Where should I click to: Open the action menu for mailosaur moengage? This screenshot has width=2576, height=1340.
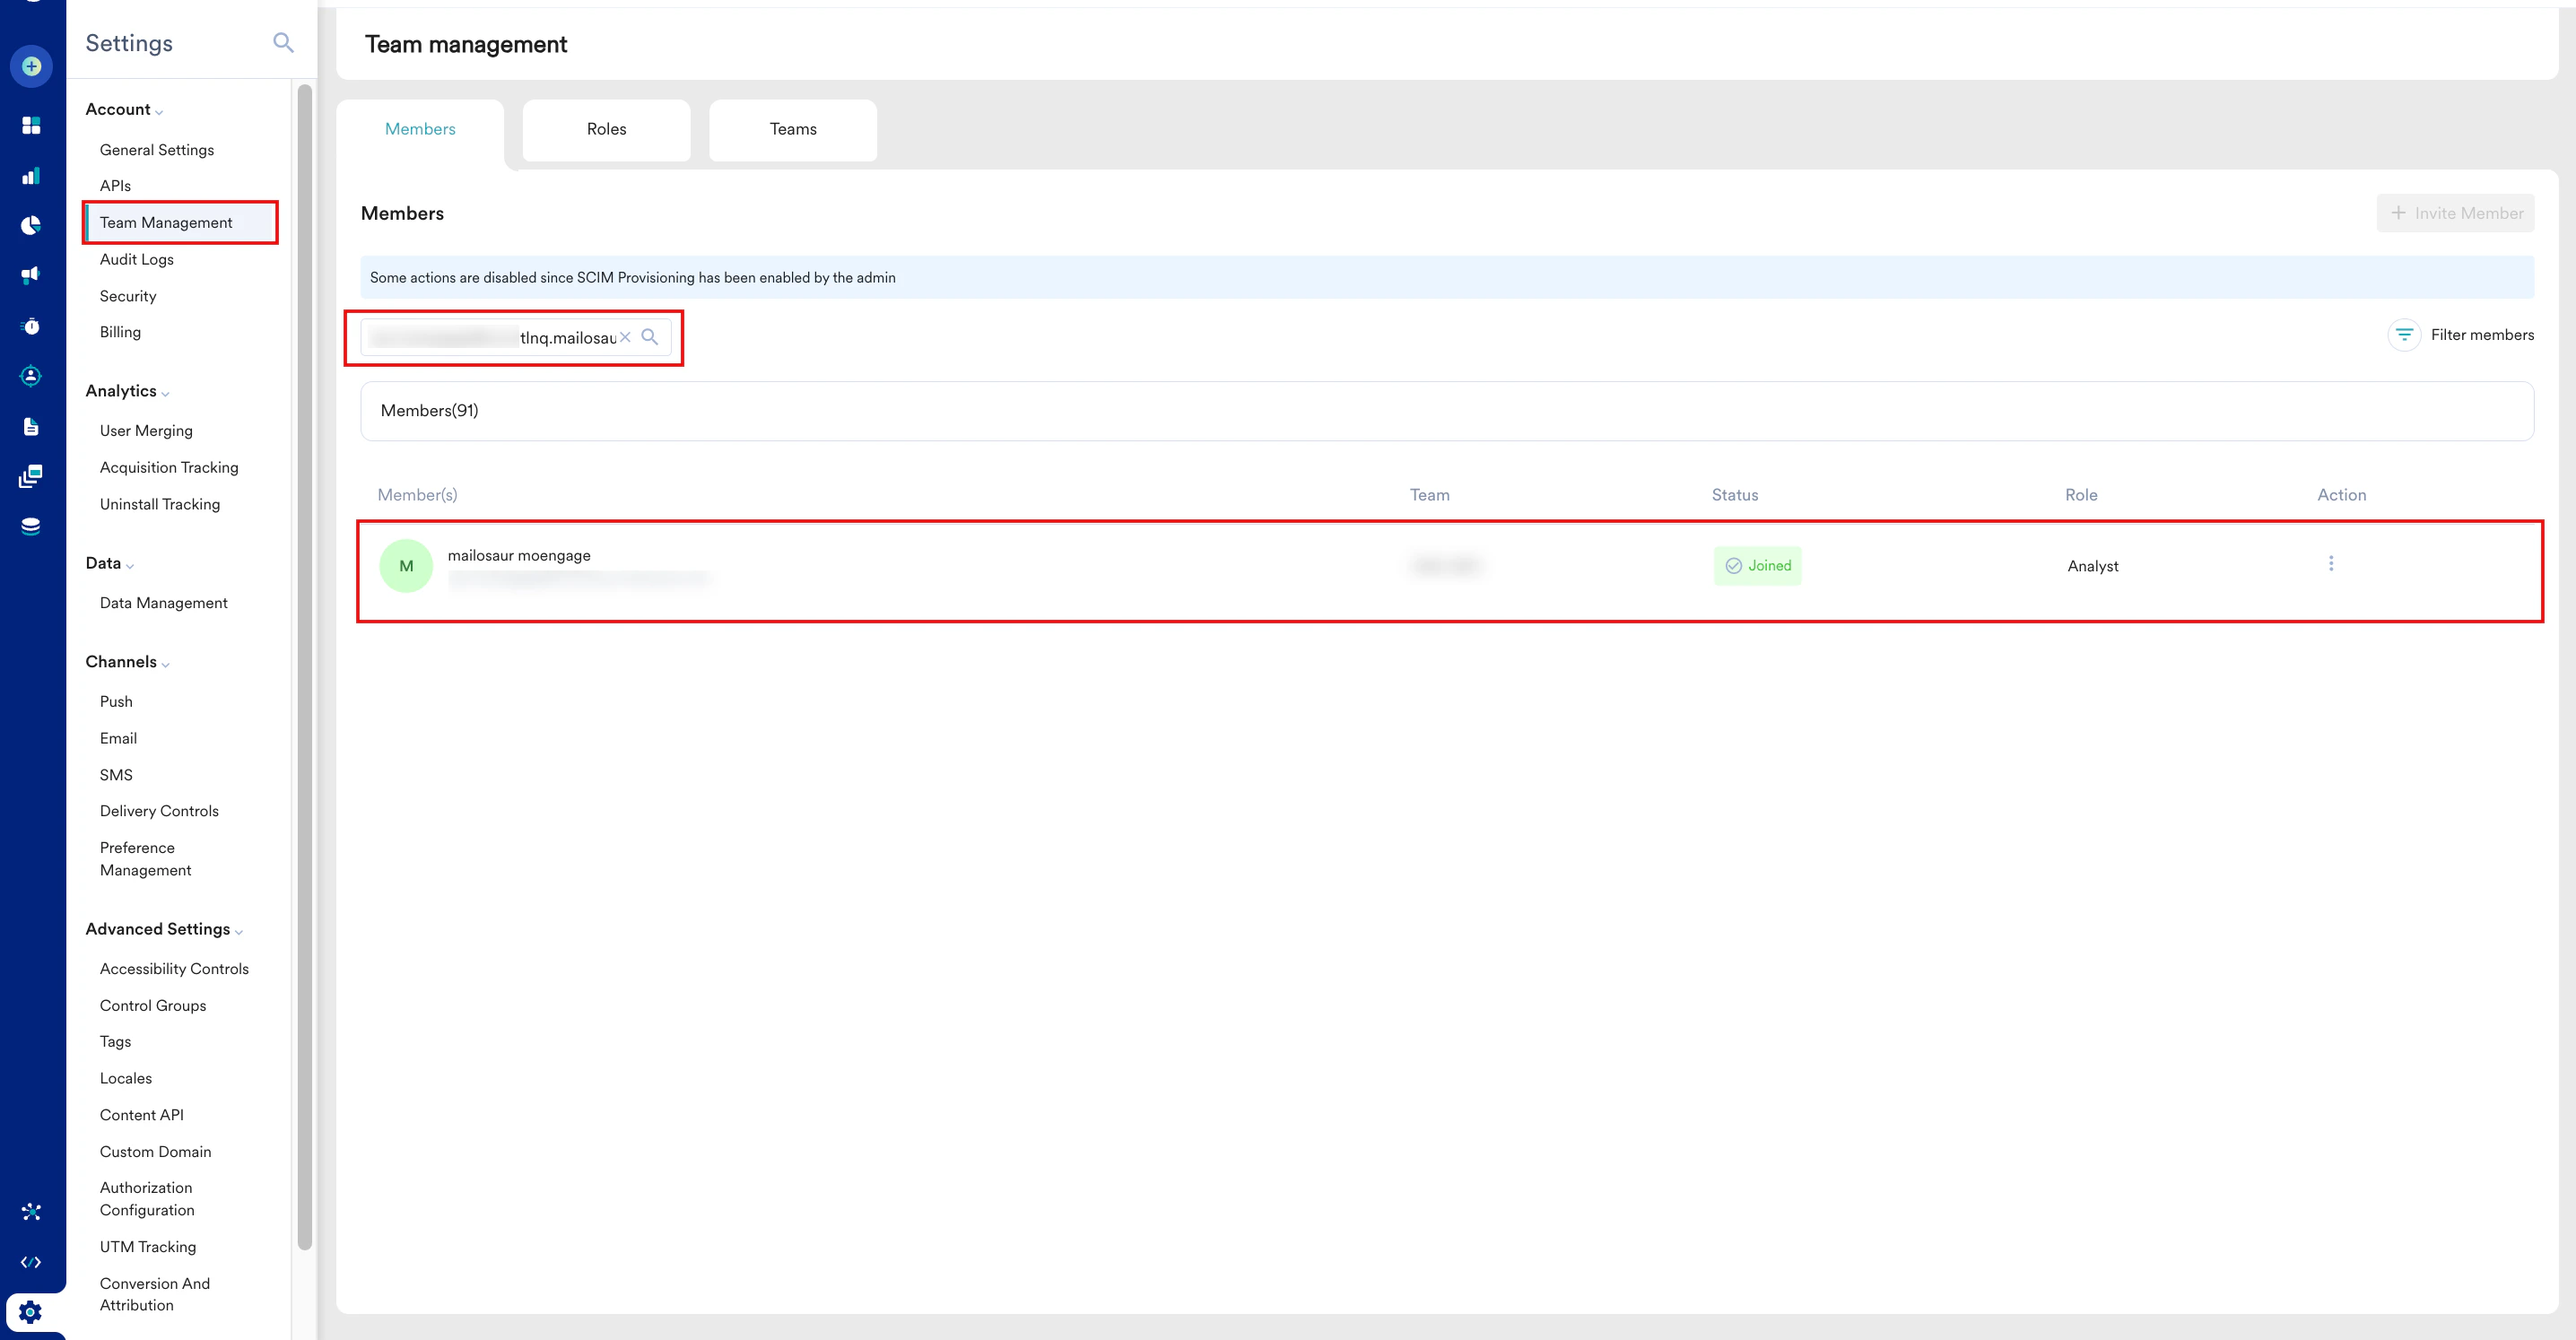(2331, 563)
